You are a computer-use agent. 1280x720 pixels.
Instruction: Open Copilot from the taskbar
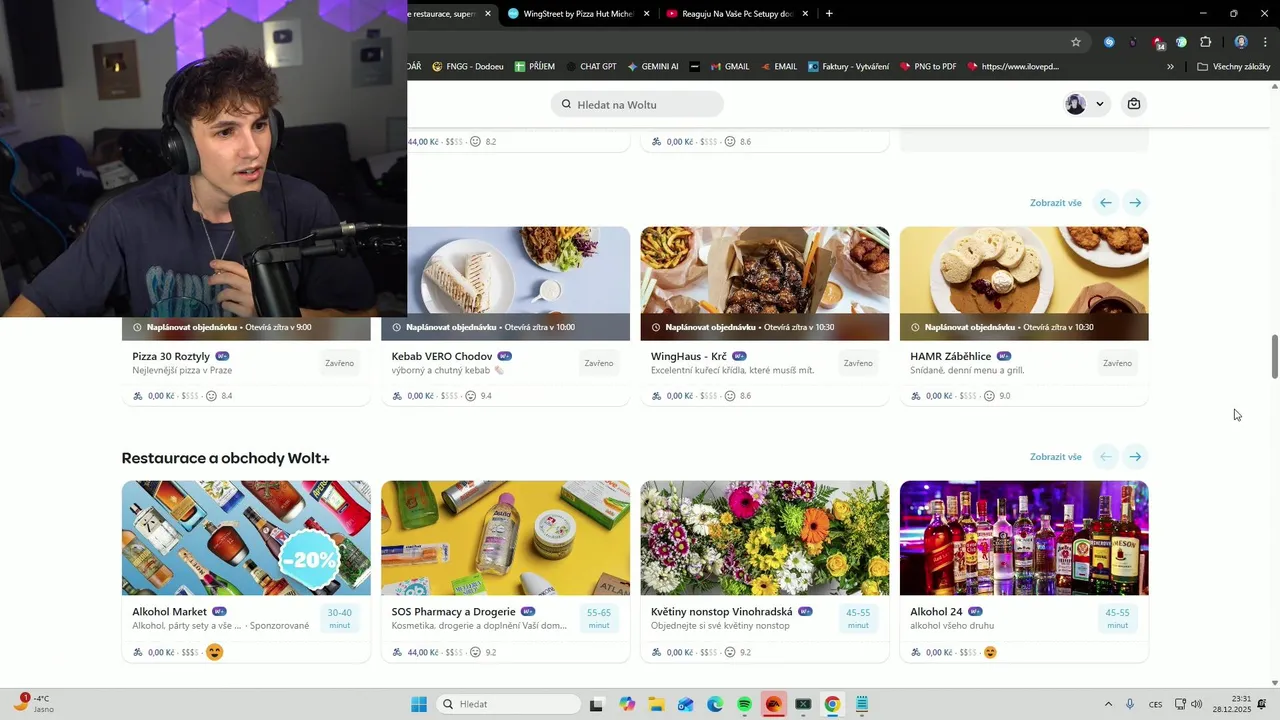tap(627, 704)
